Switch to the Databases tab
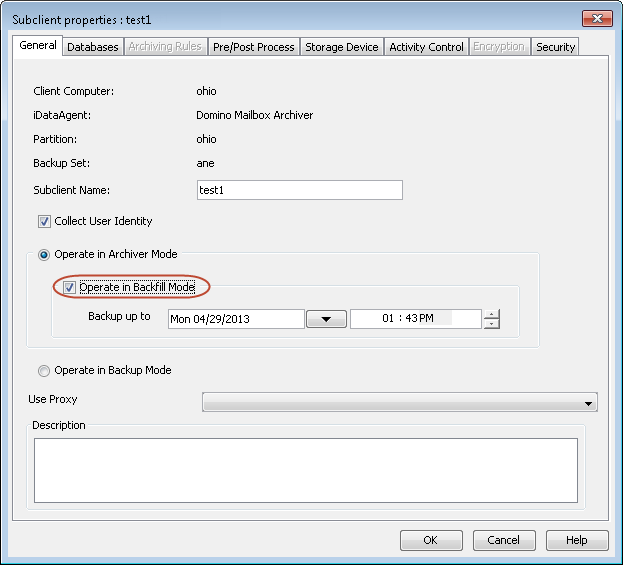 coord(92,47)
